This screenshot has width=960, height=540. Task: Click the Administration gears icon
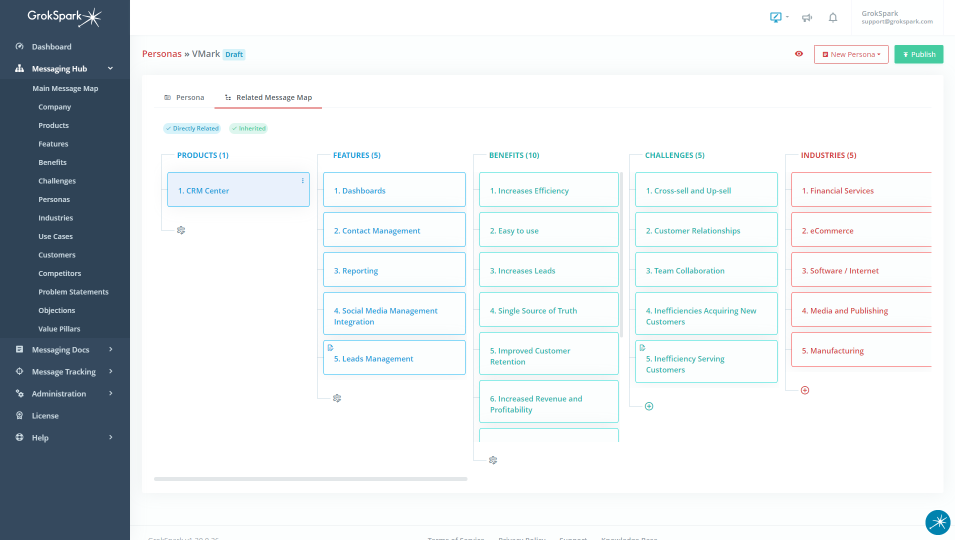[x=20, y=394]
